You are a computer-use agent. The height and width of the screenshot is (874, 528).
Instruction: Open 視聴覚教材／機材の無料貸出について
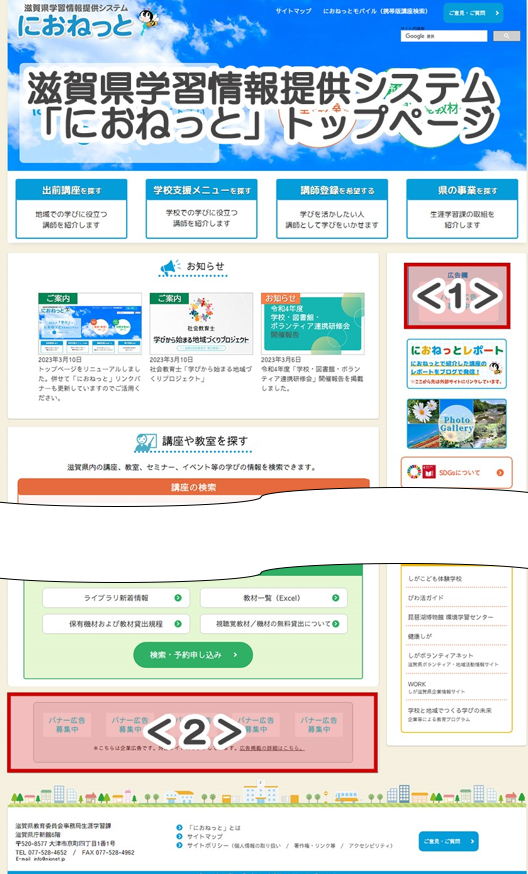(273, 624)
